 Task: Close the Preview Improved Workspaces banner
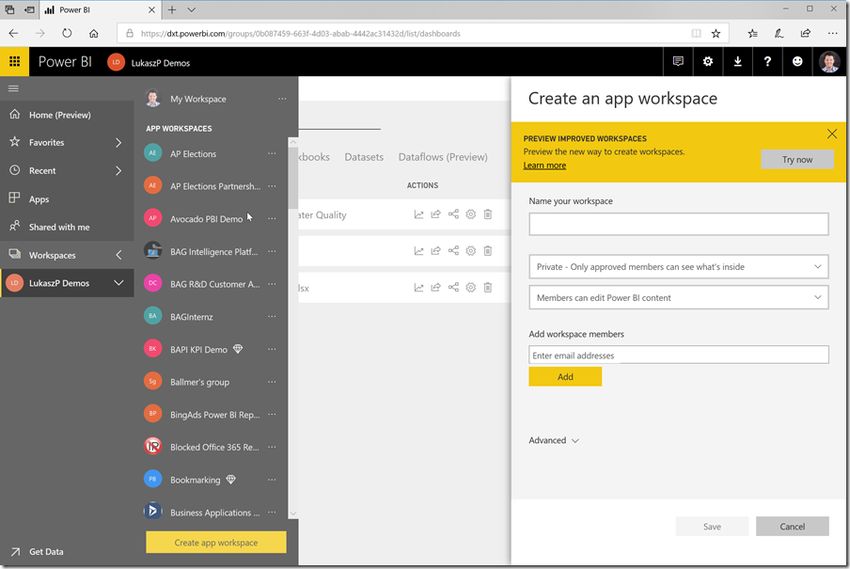pyautogui.click(x=832, y=134)
